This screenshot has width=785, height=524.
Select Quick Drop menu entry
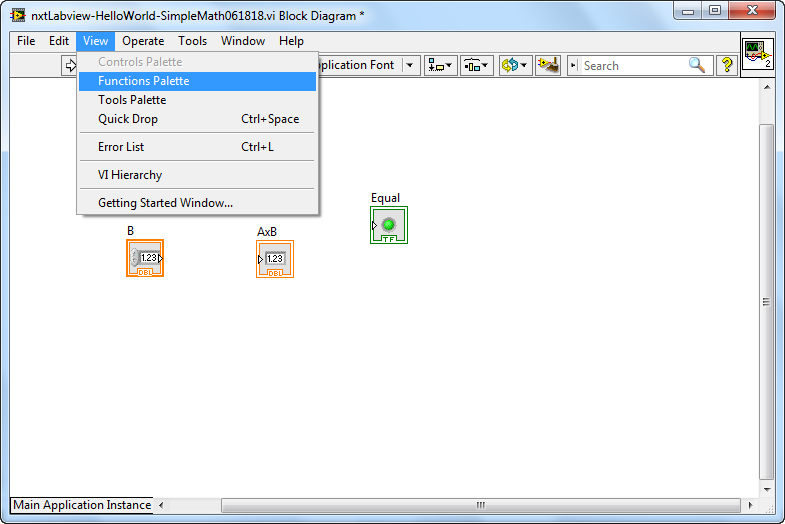(x=197, y=119)
